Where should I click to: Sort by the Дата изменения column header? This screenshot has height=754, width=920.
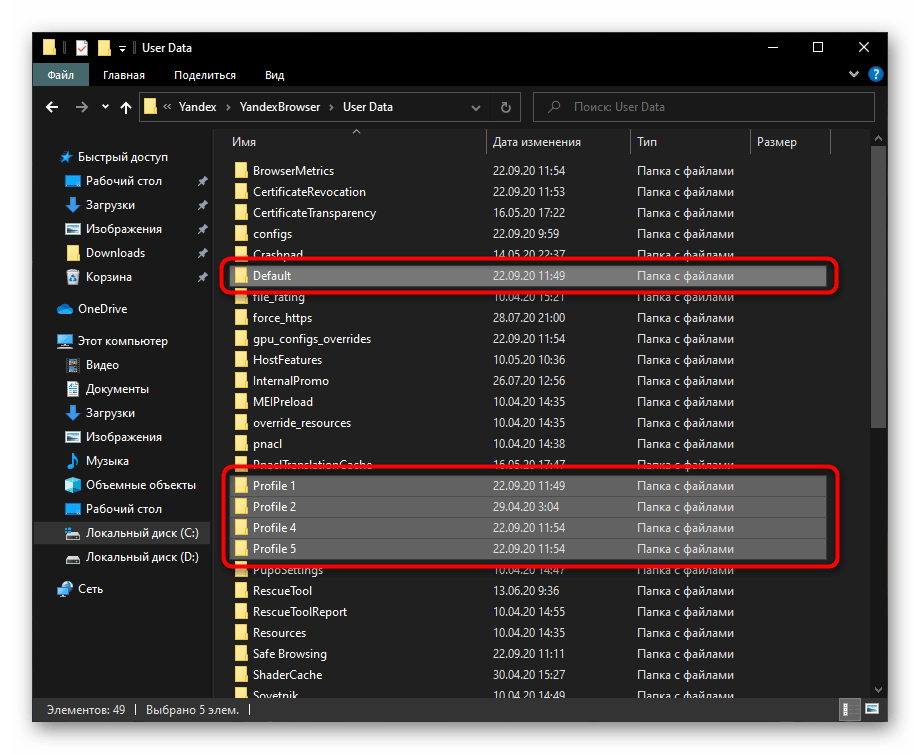click(x=537, y=142)
